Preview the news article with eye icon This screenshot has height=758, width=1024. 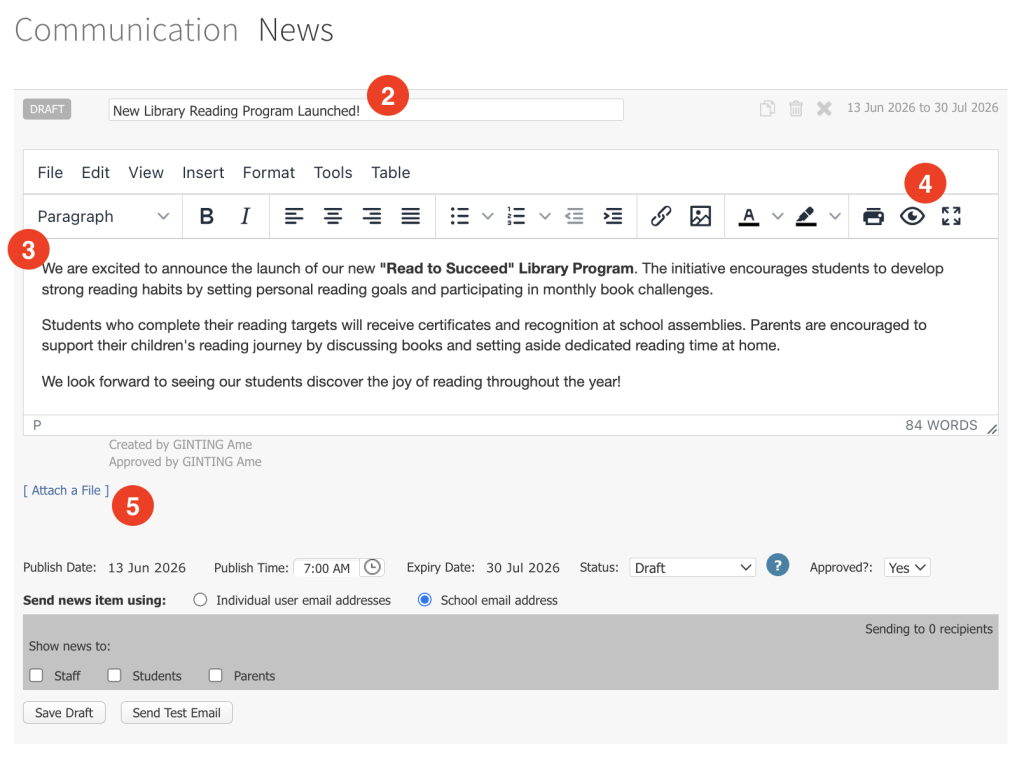click(912, 216)
